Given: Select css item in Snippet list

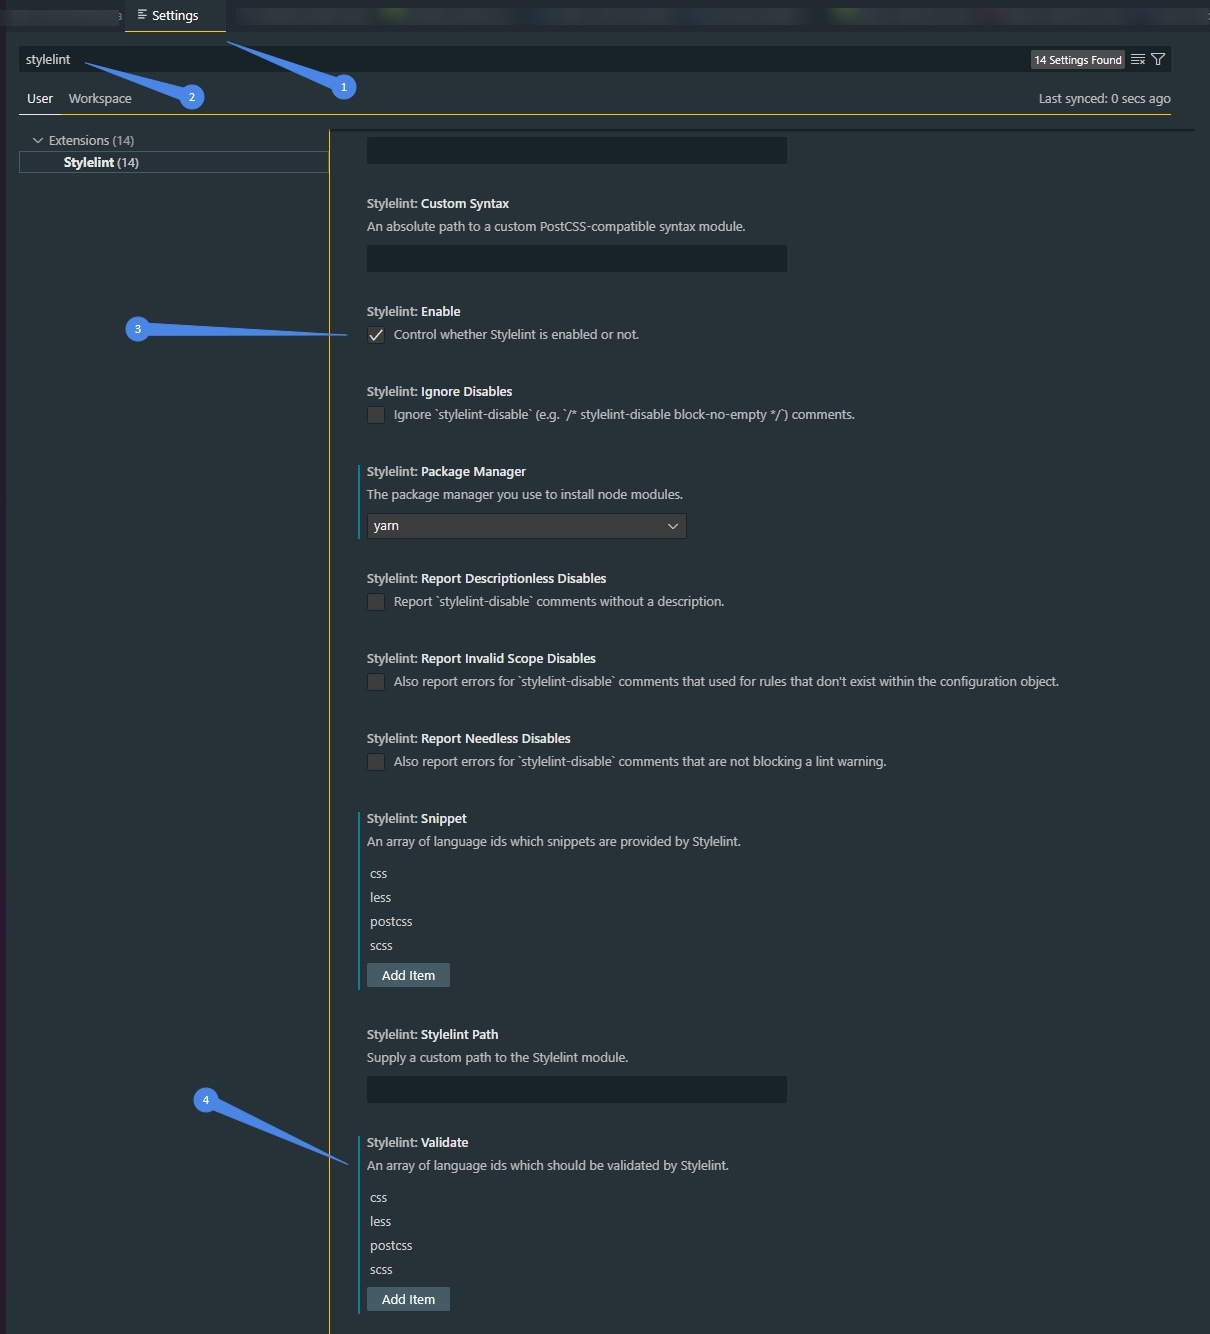Looking at the screenshot, I should click(x=378, y=874).
